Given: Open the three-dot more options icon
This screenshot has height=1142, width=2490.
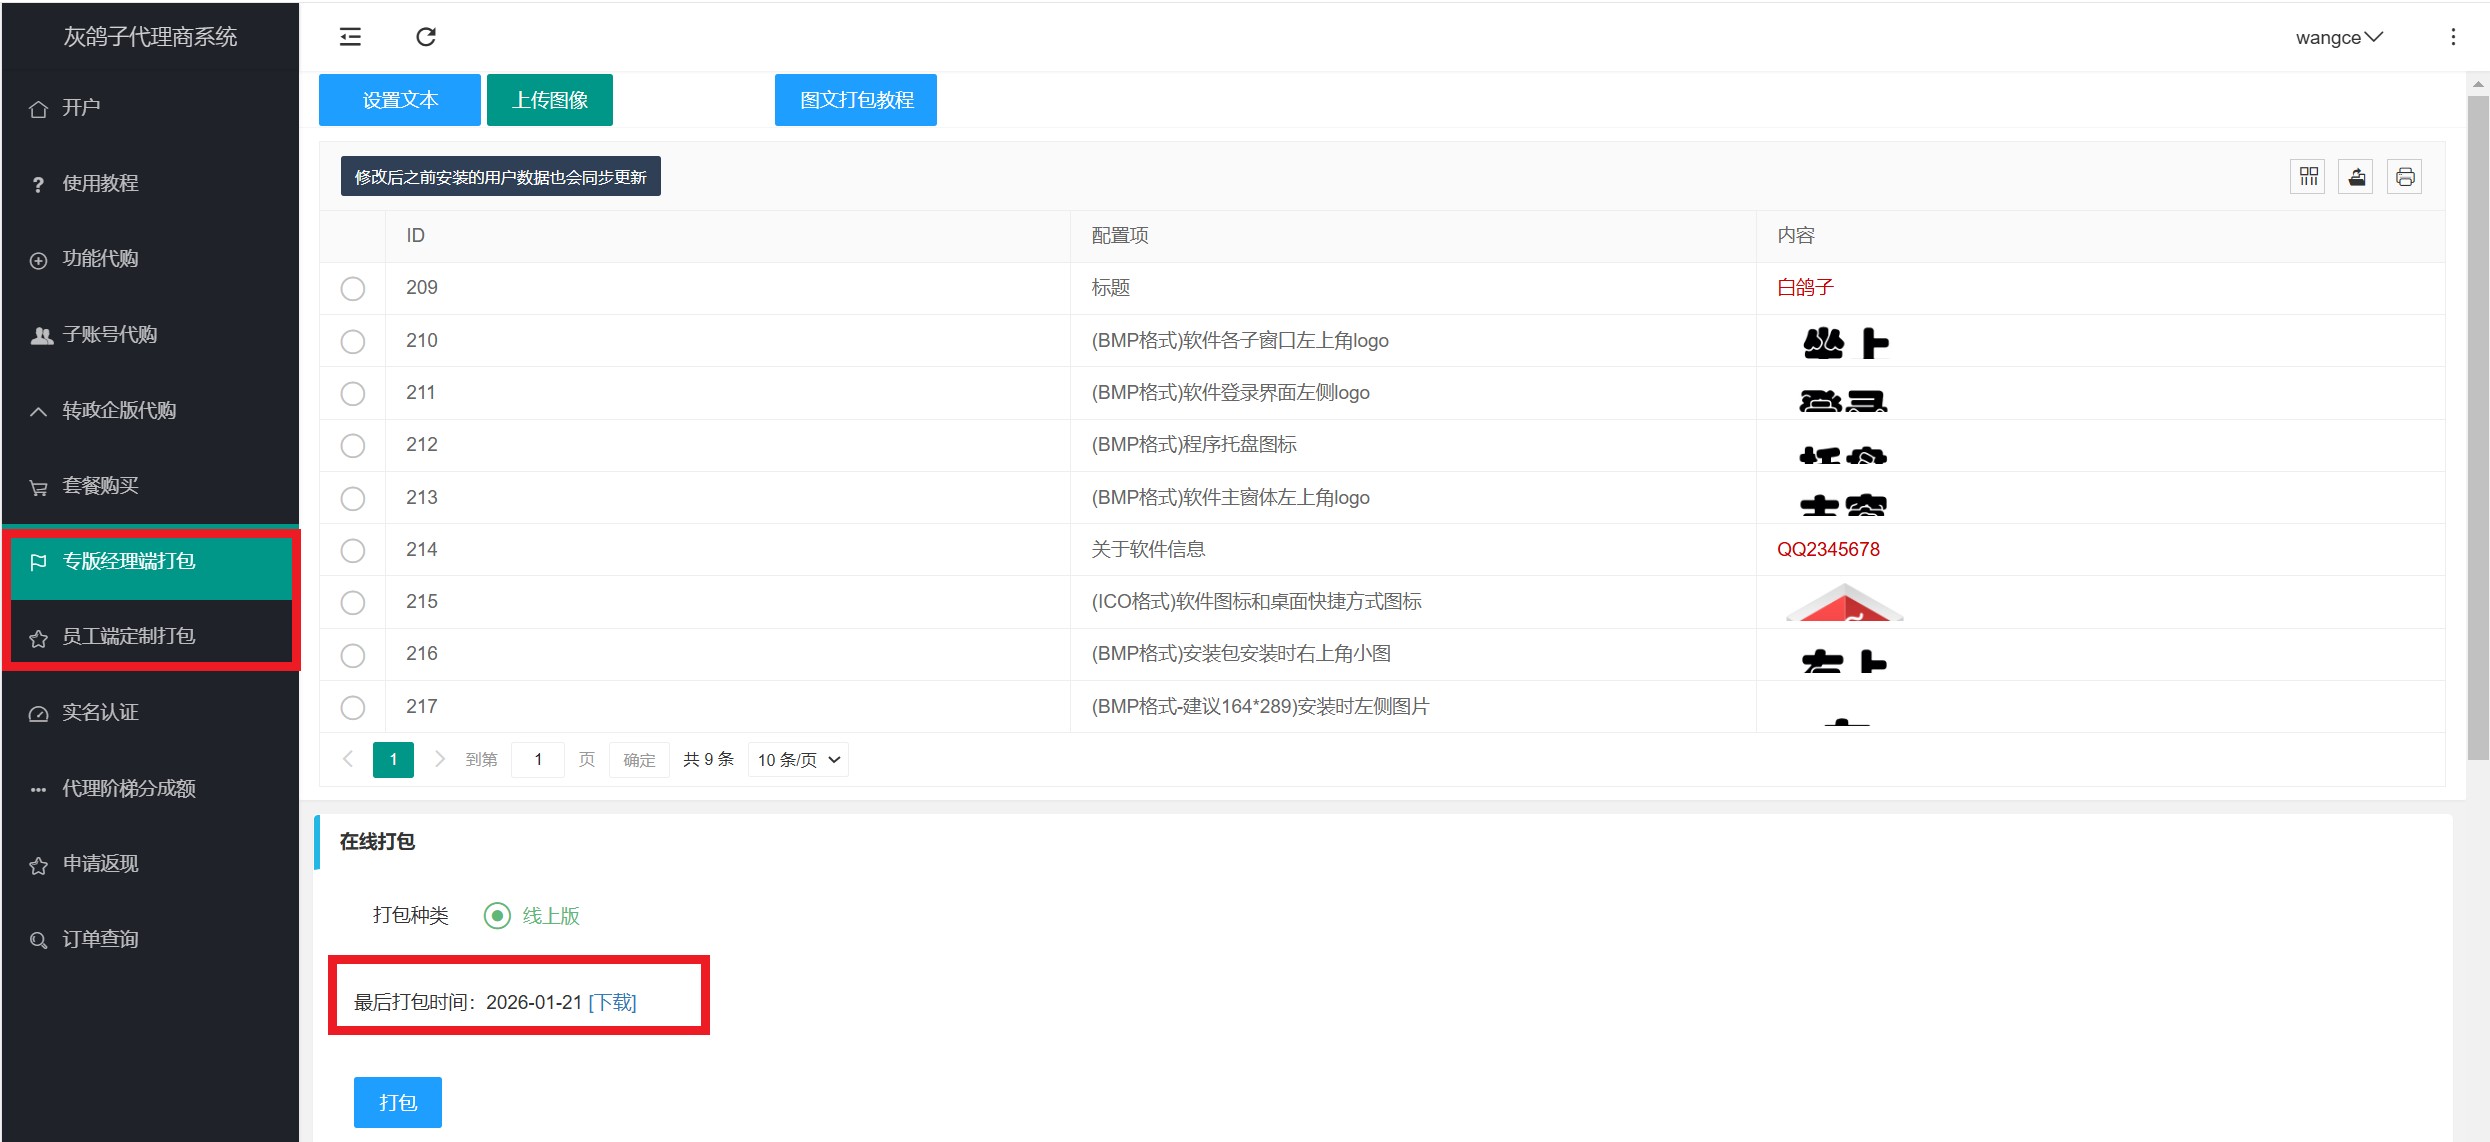Looking at the screenshot, I should tap(2453, 37).
